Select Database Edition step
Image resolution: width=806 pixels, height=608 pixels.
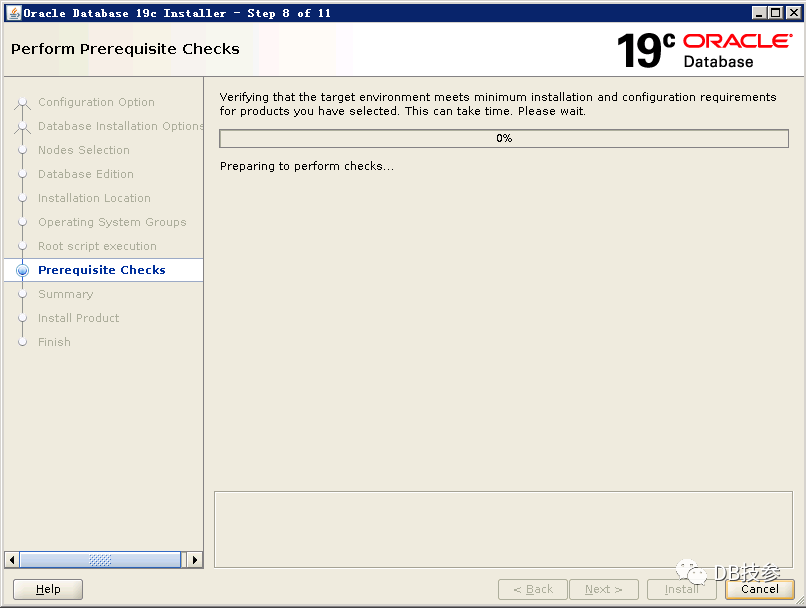coord(86,174)
